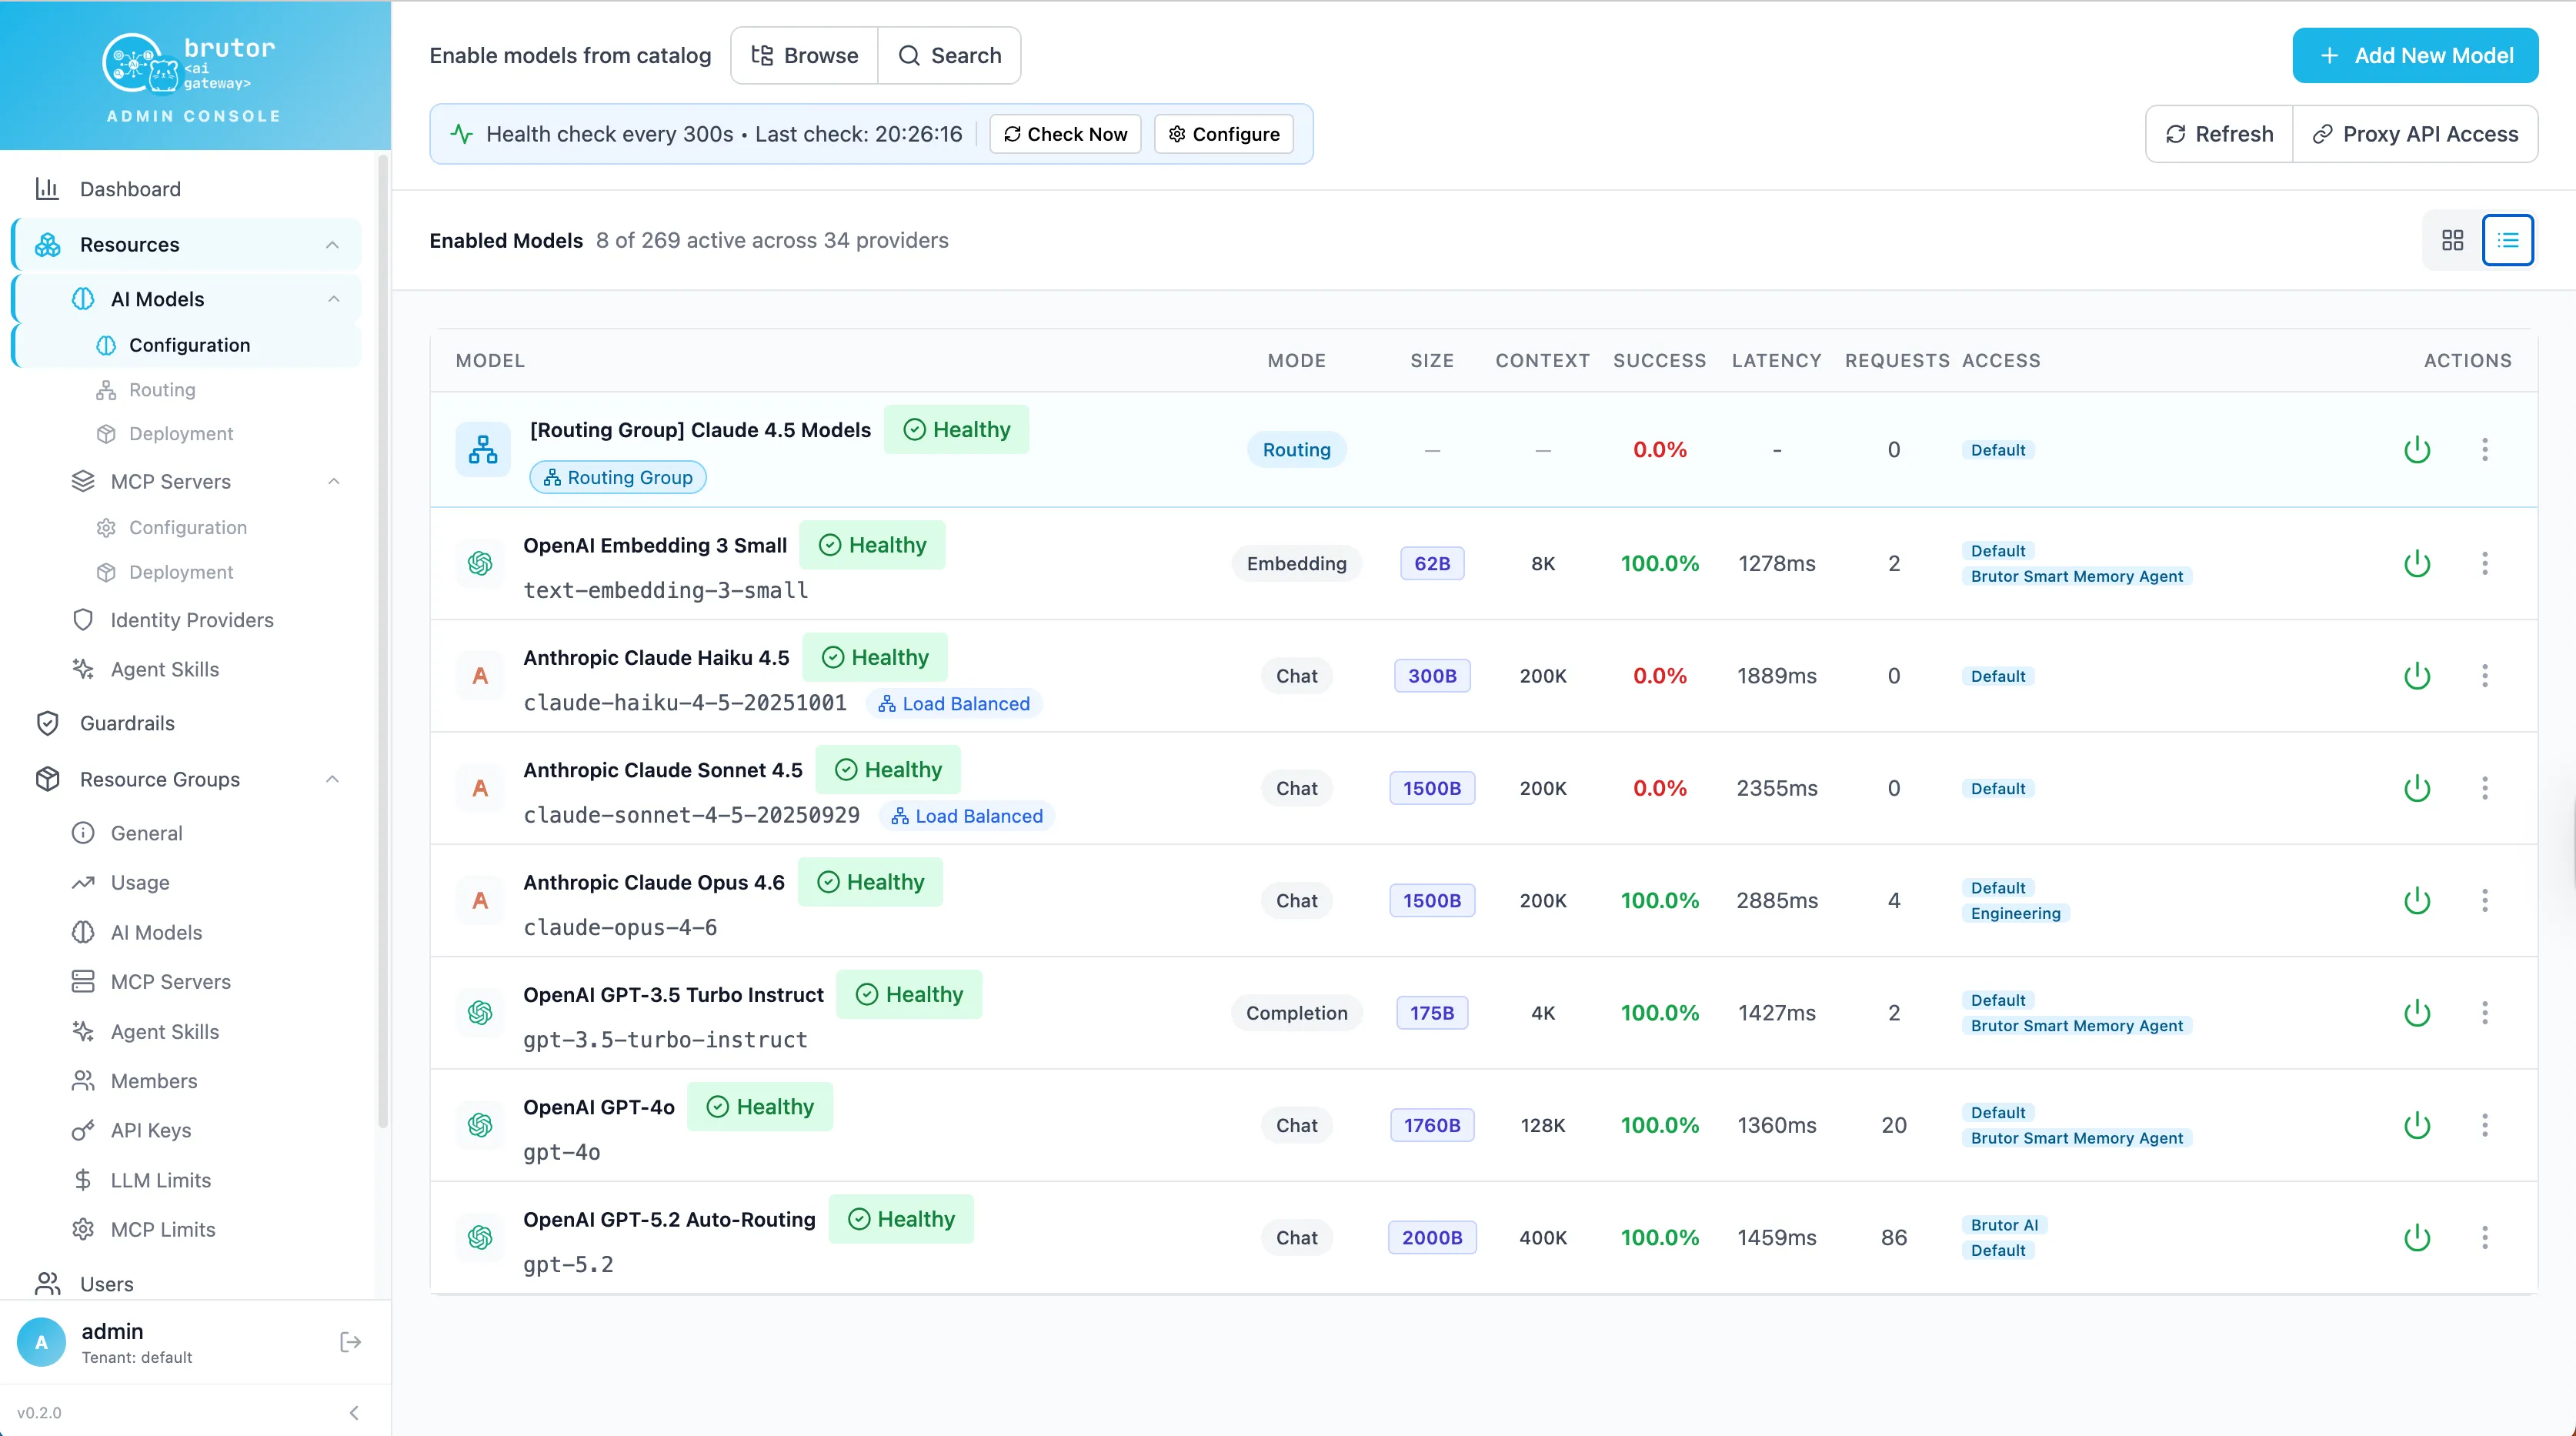Viewport: 2576px width, 1436px height.
Task: Toggle power for GPT-5.2 Auto-Routing
Action: pyautogui.click(x=2417, y=1237)
